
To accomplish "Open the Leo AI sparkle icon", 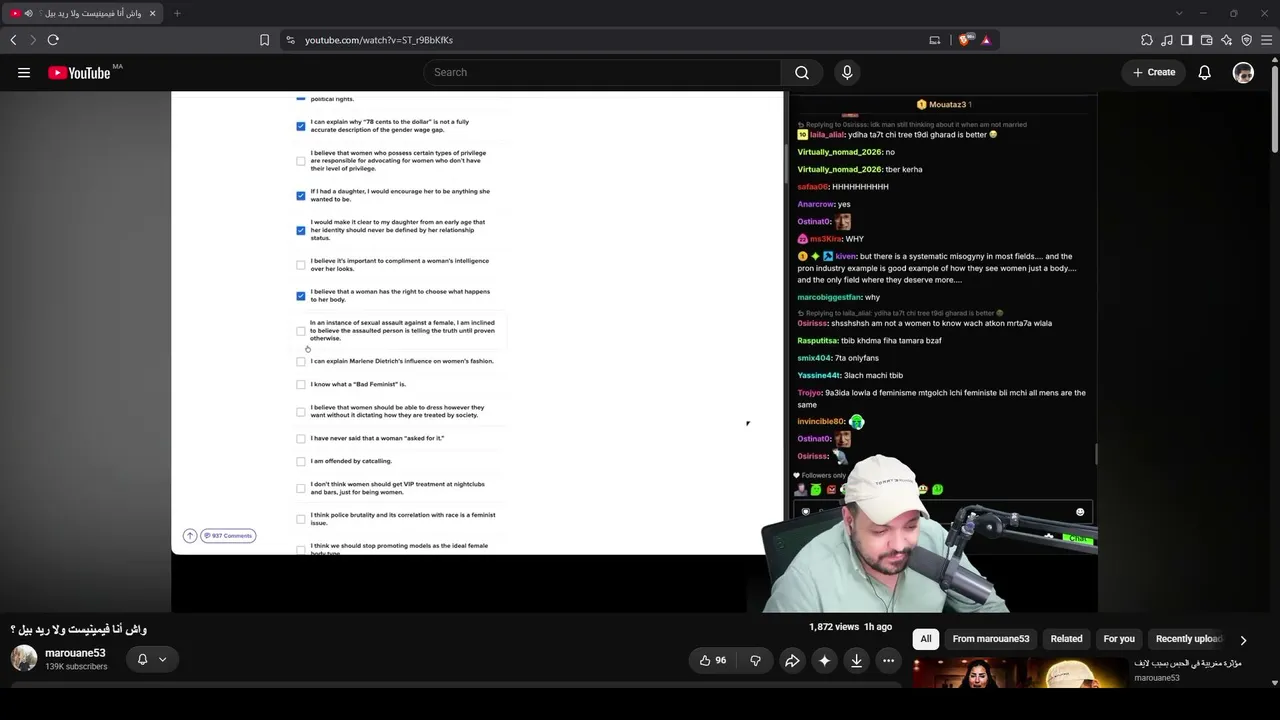I will click(1226, 40).
